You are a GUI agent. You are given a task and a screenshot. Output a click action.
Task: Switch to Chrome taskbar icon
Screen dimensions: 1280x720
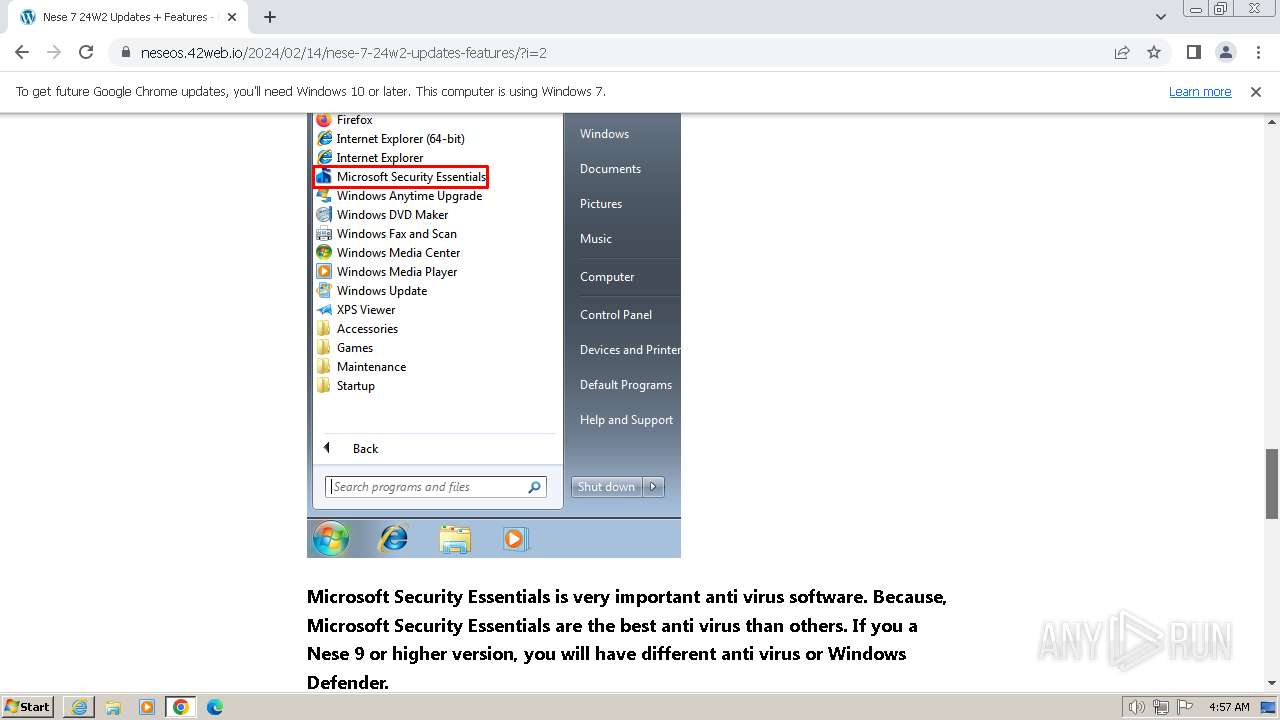pos(181,706)
